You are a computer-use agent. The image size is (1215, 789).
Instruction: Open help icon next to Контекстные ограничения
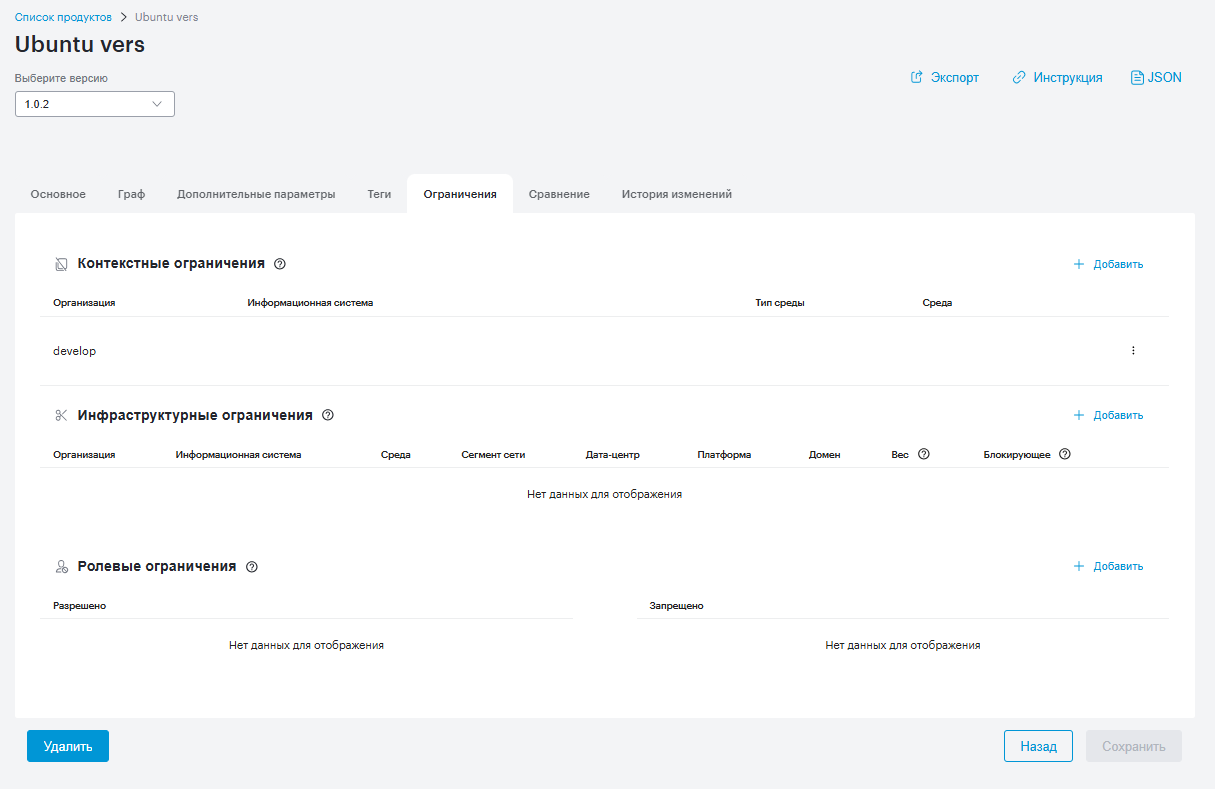(280, 264)
